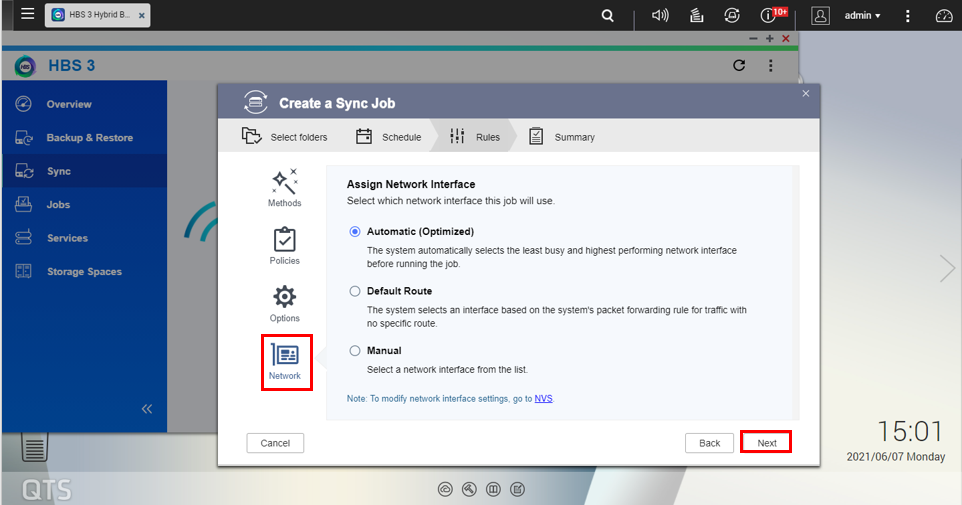Select the Default Route option
This screenshot has width=962, height=505.
click(x=355, y=291)
